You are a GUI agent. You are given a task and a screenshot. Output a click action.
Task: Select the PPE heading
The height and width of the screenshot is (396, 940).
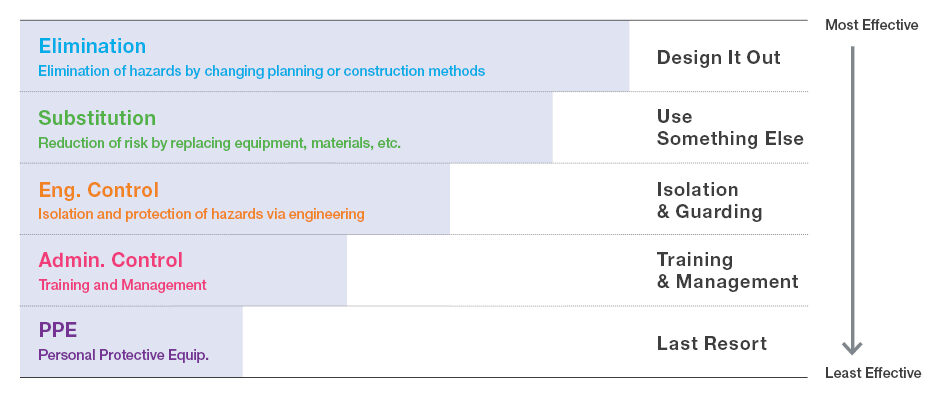(58, 330)
